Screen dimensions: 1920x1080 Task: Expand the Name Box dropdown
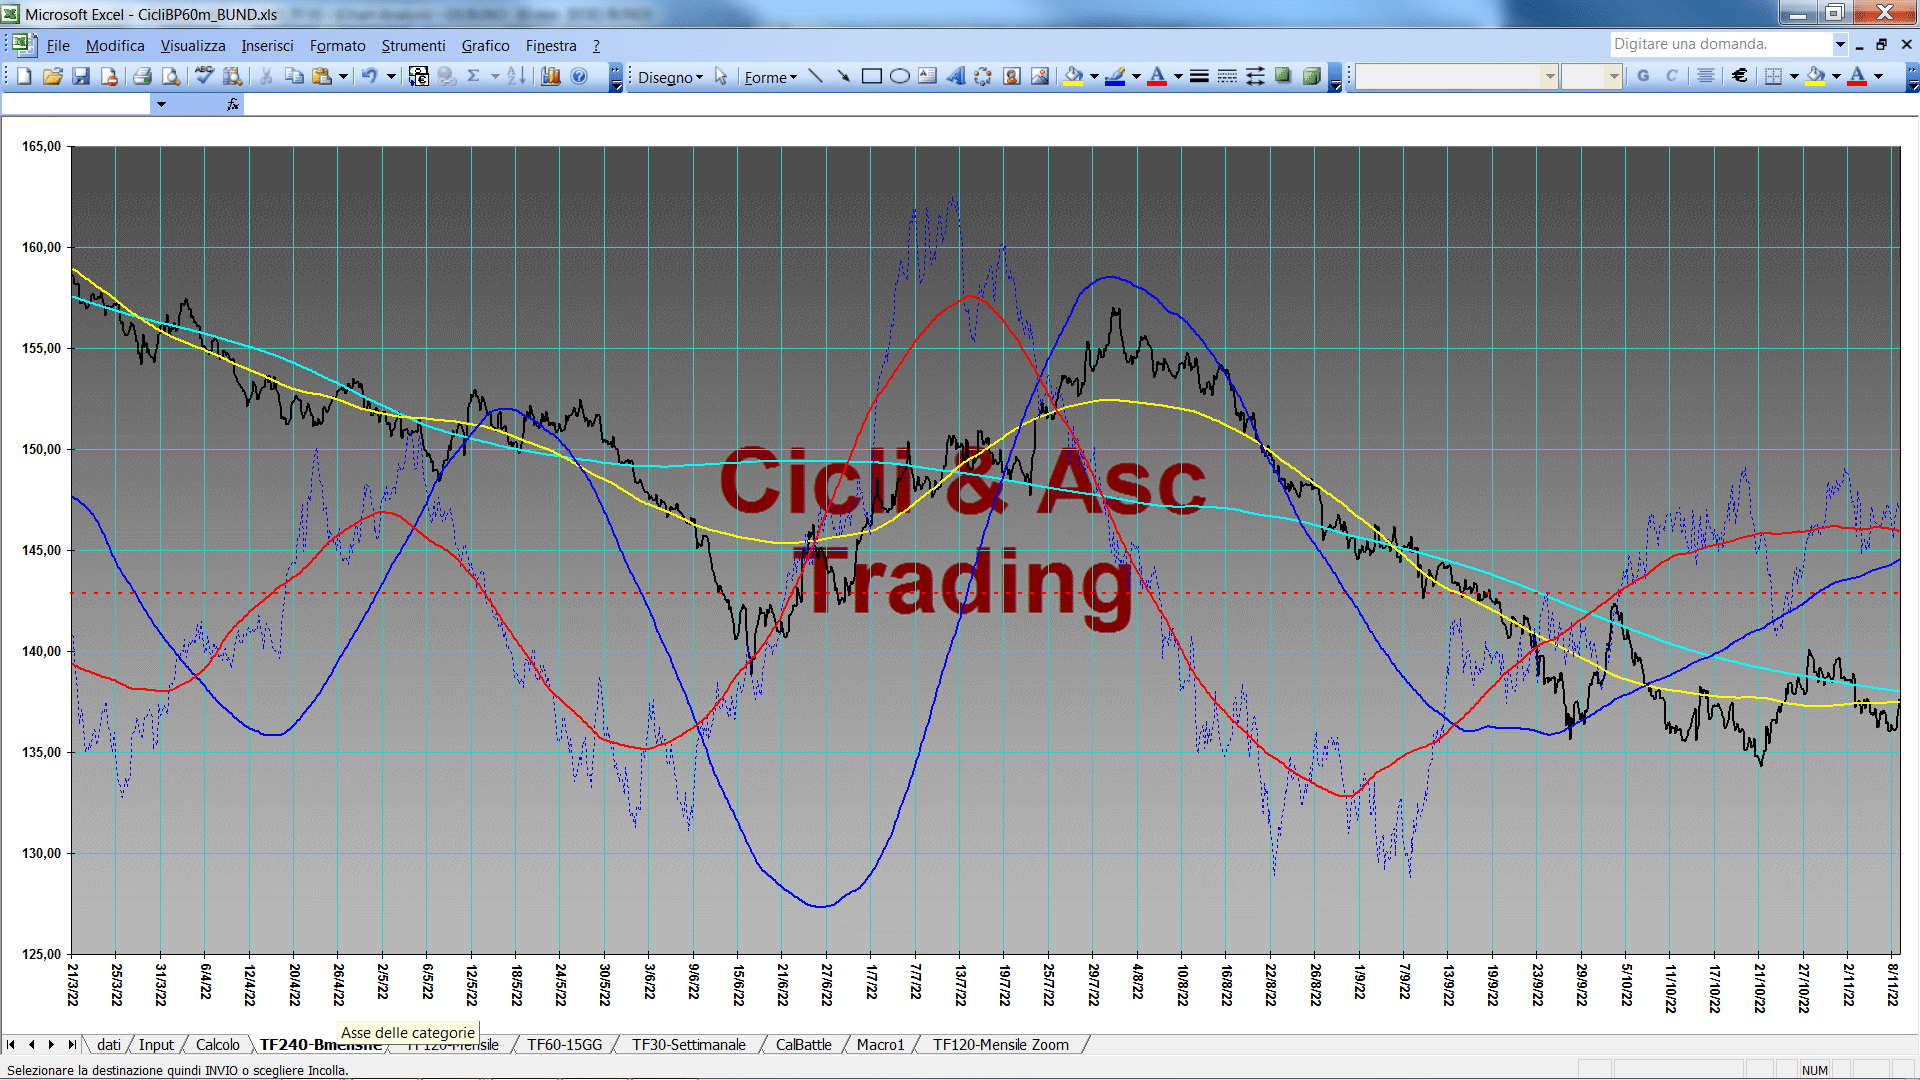[160, 104]
